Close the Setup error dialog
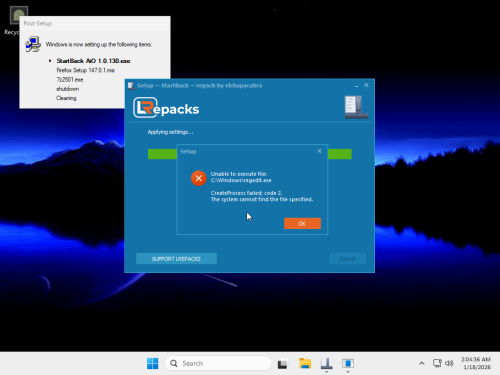The height and width of the screenshot is (375, 500). pos(319,151)
